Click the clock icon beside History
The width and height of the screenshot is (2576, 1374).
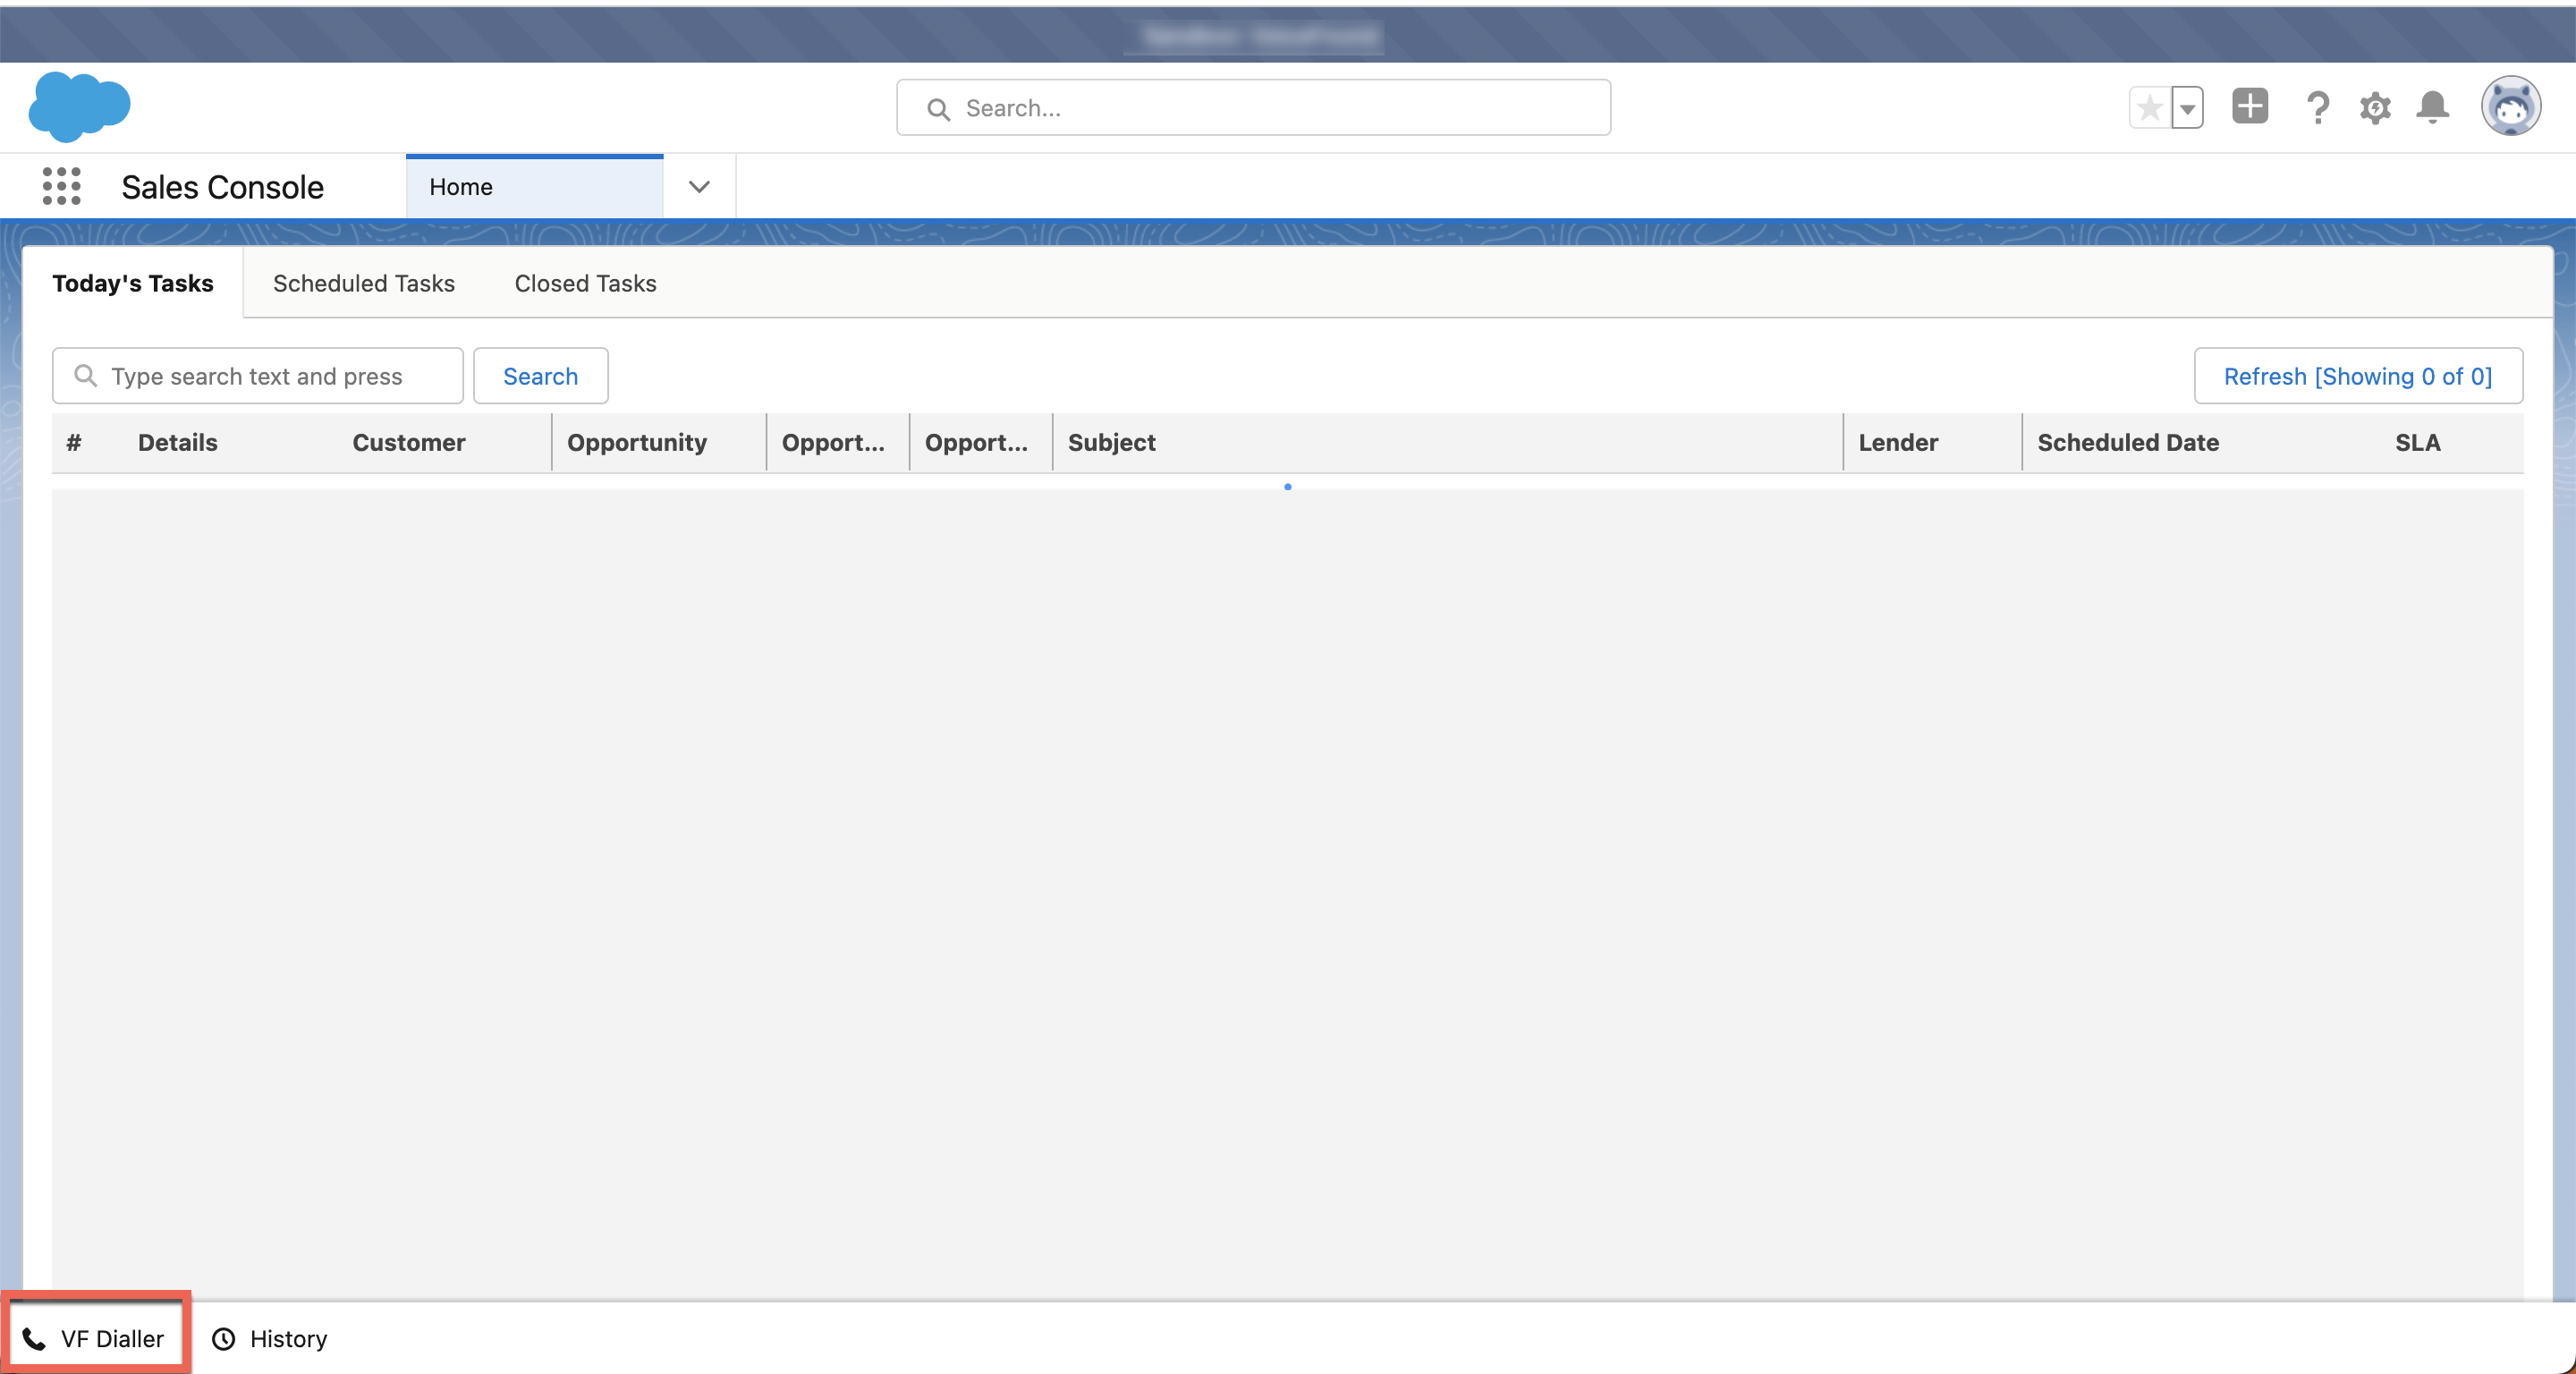pyautogui.click(x=224, y=1339)
